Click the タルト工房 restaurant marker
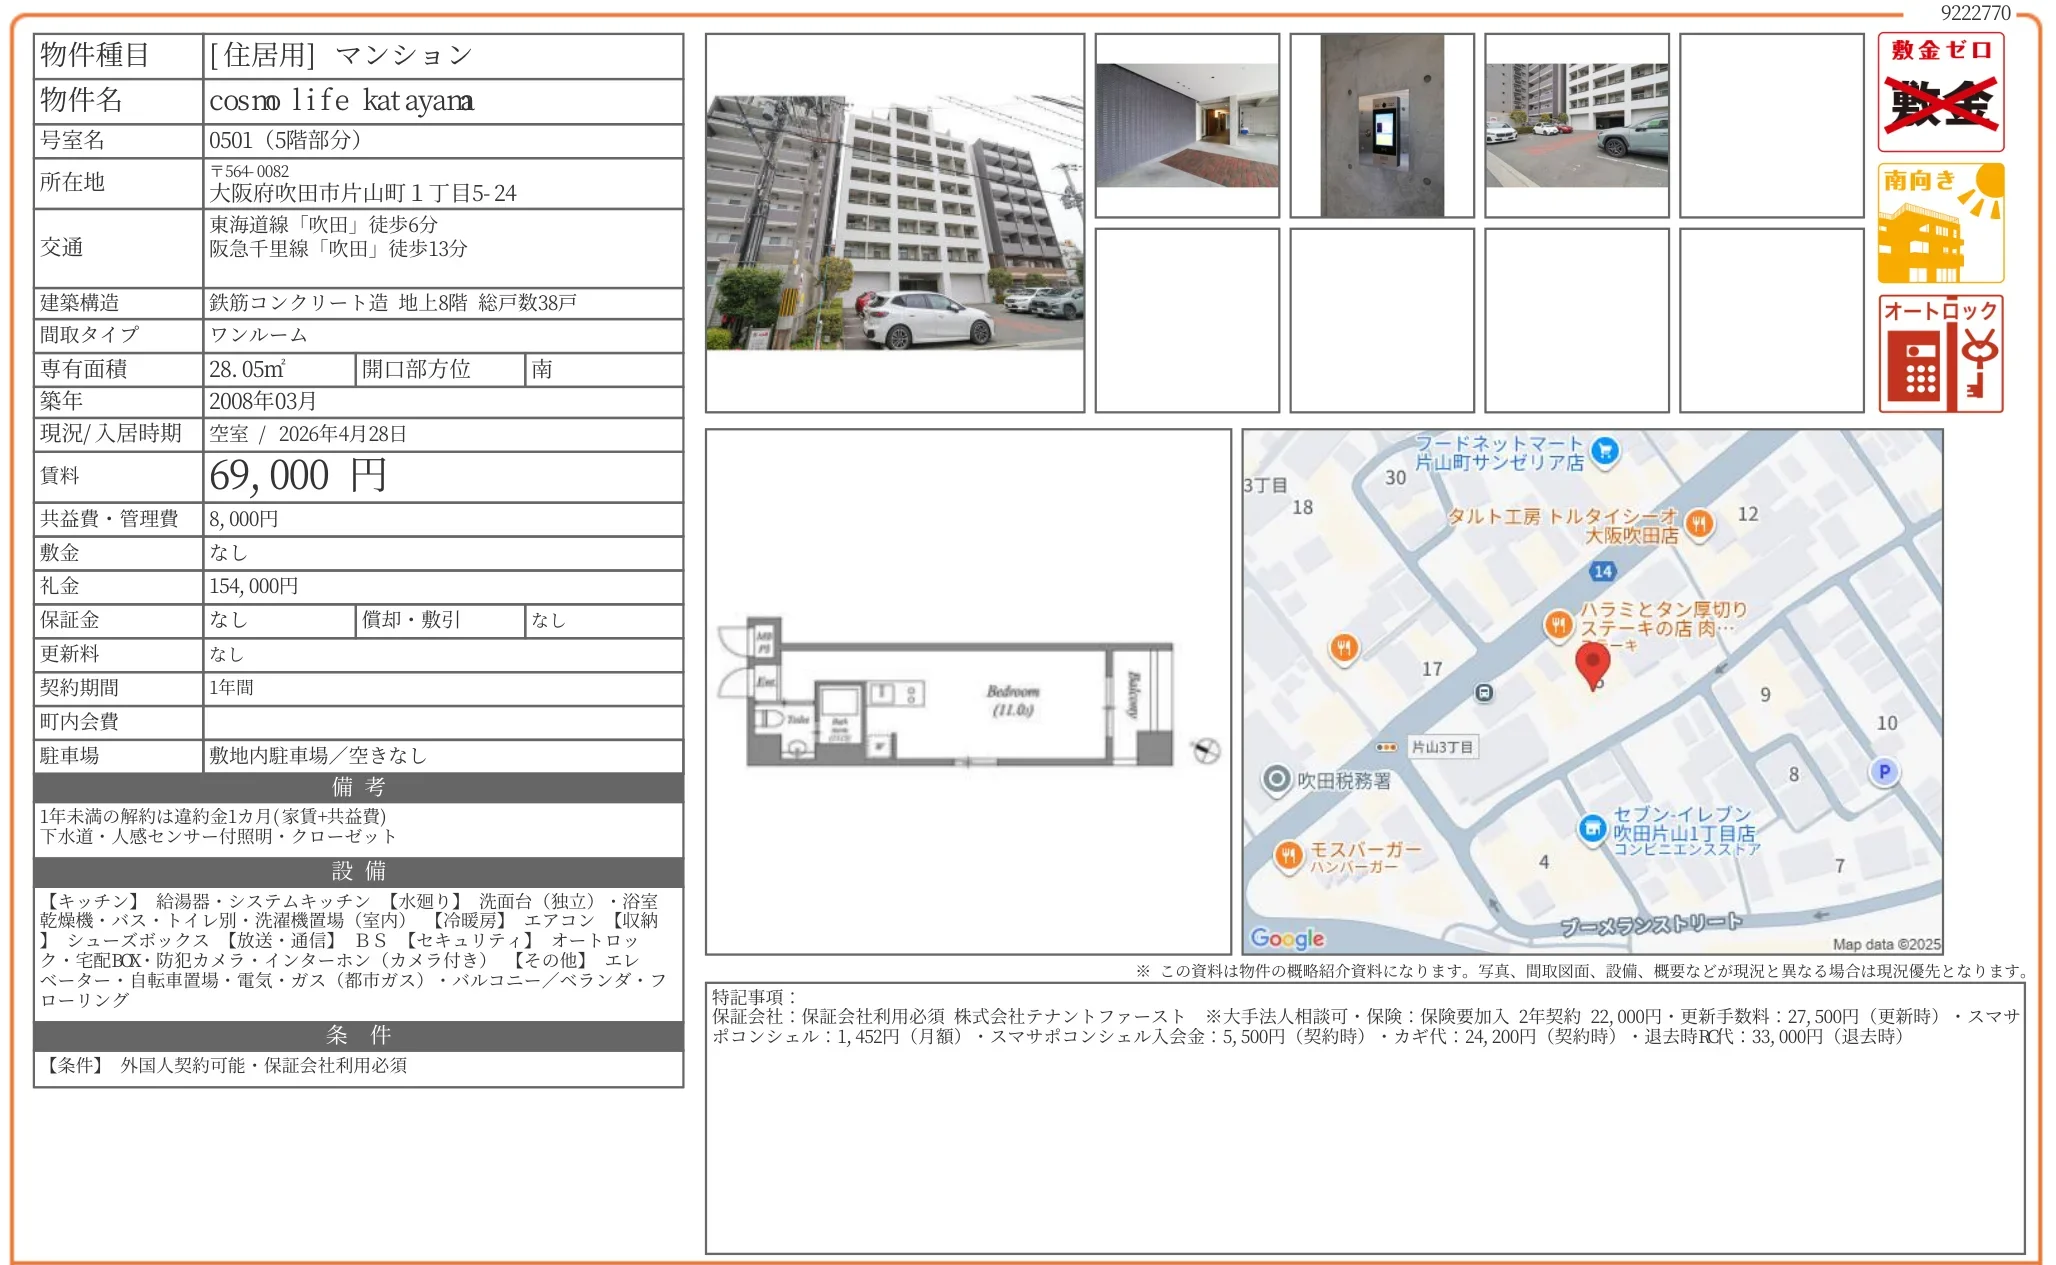This screenshot has height=1265, width=2056. (1699, 523)
